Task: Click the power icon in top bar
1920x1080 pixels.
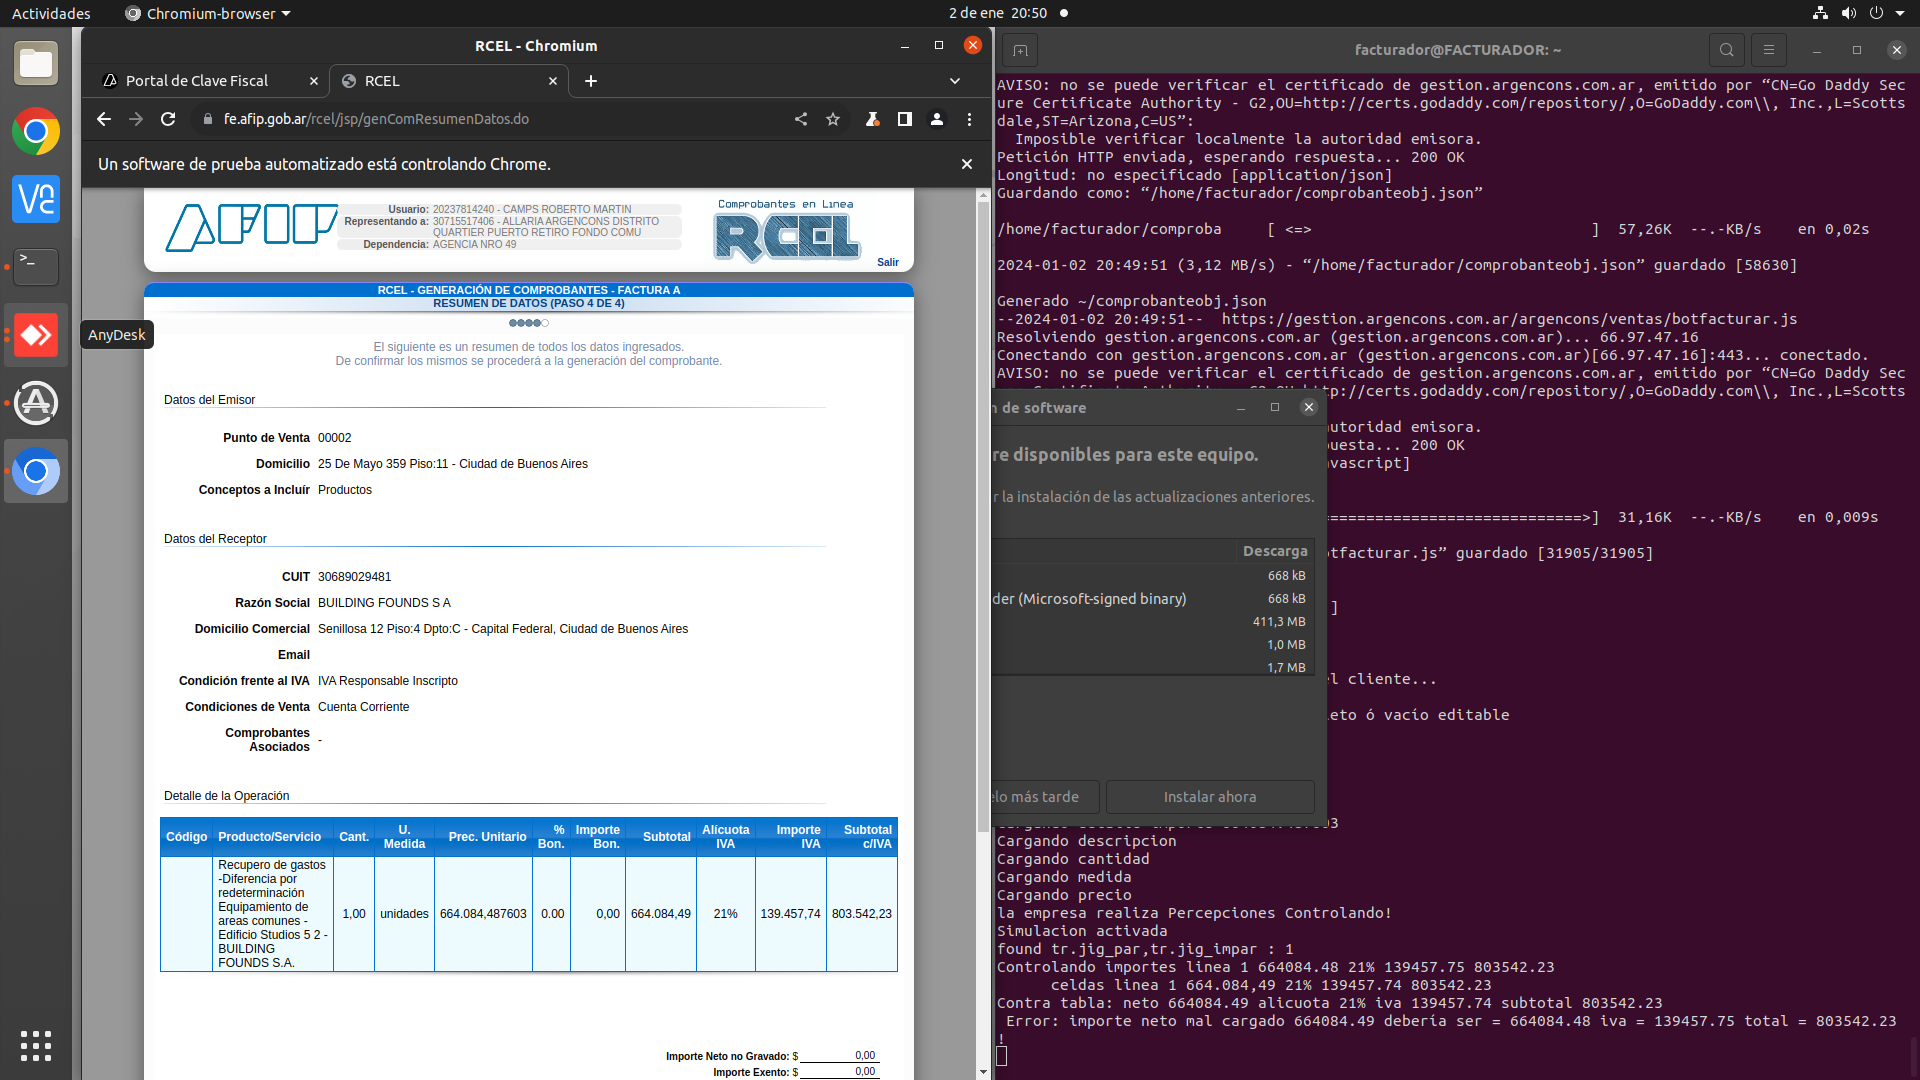Action: pyautogui.click(x=1876, y=13)
